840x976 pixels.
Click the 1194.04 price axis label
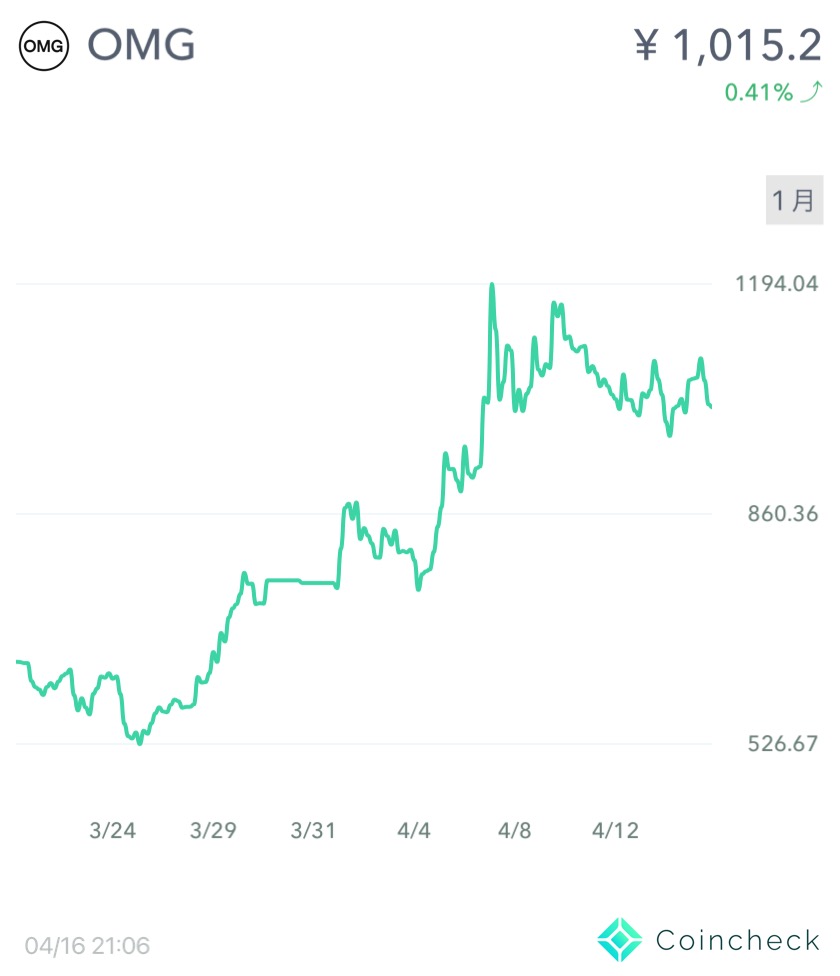pos(776,284)
